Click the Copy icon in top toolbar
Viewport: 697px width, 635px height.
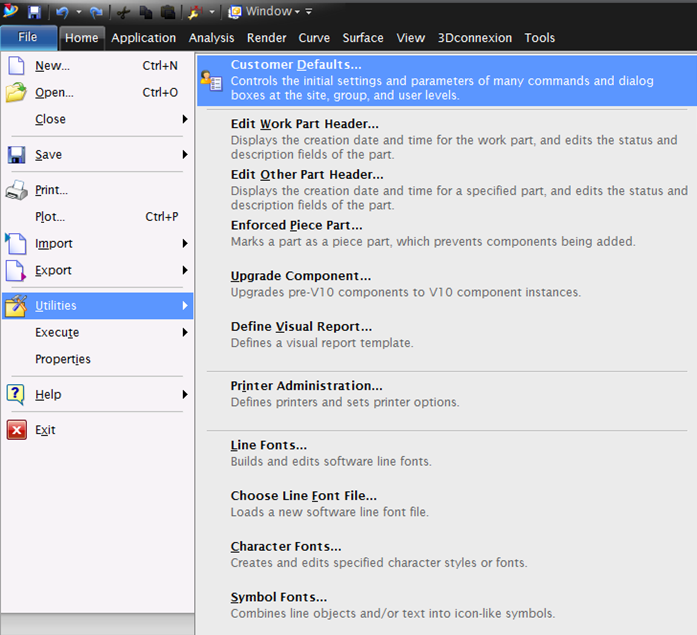tap(144, 11)
